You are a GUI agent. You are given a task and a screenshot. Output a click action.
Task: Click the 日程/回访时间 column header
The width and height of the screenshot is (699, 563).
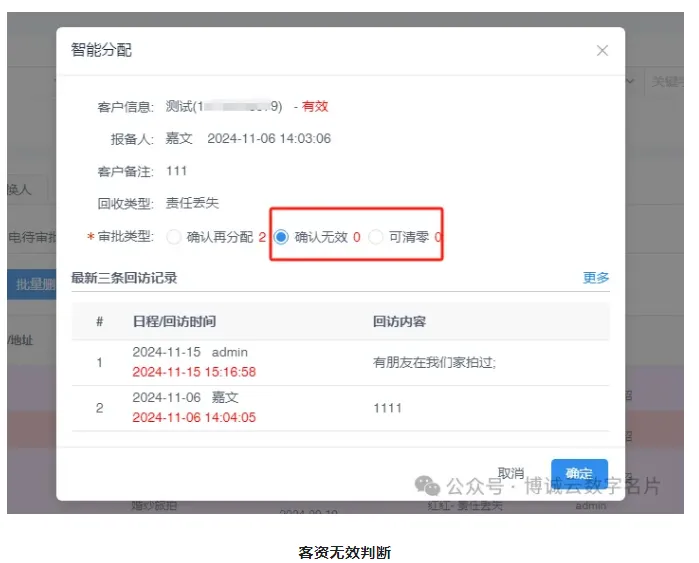(174, 322)
